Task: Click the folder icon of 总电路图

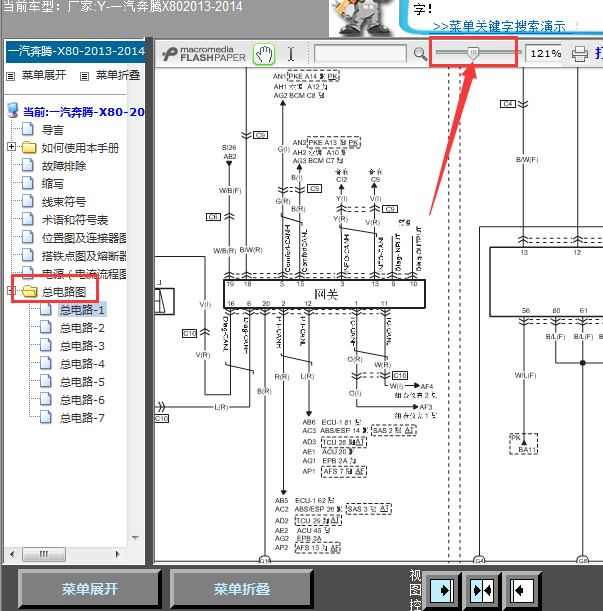Action: click(x=30, y=291)
